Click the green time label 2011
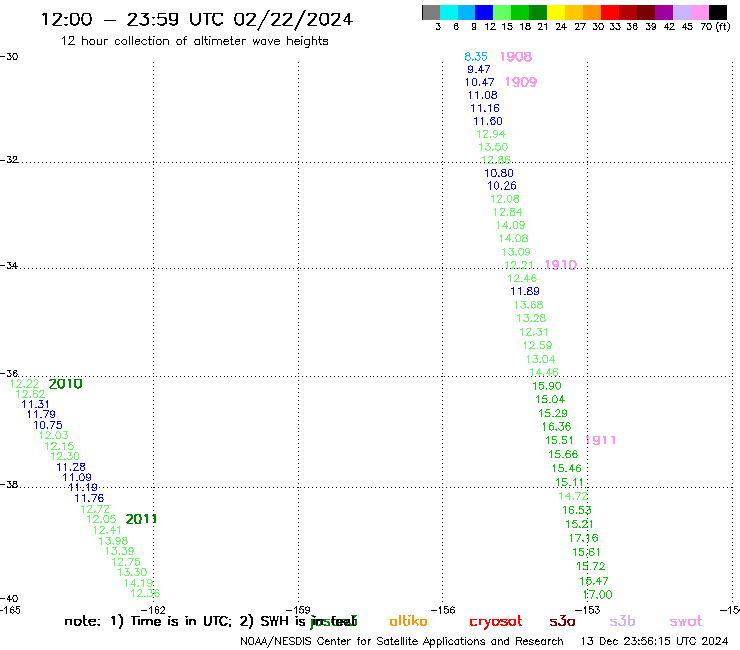 click(x=141, y=519)
